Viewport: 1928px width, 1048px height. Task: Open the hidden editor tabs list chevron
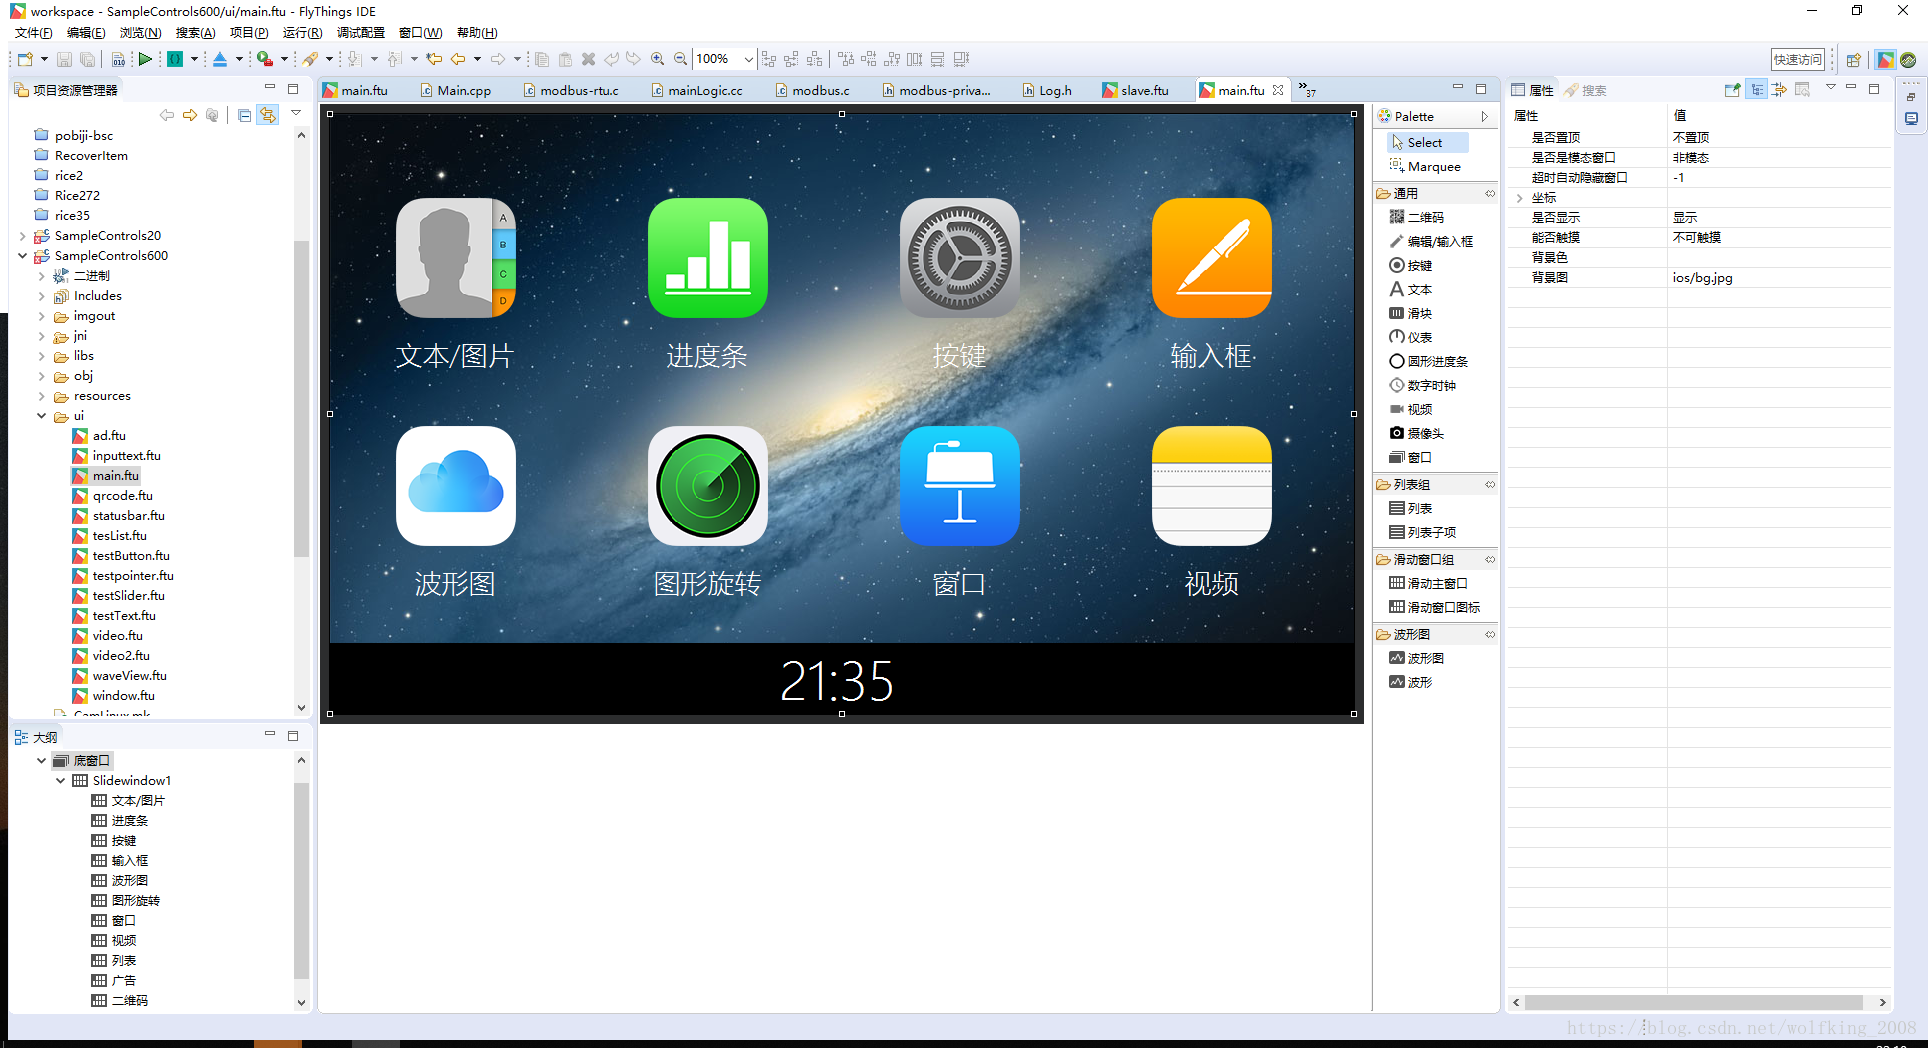pyautogui.click(x=1308, y=89)
